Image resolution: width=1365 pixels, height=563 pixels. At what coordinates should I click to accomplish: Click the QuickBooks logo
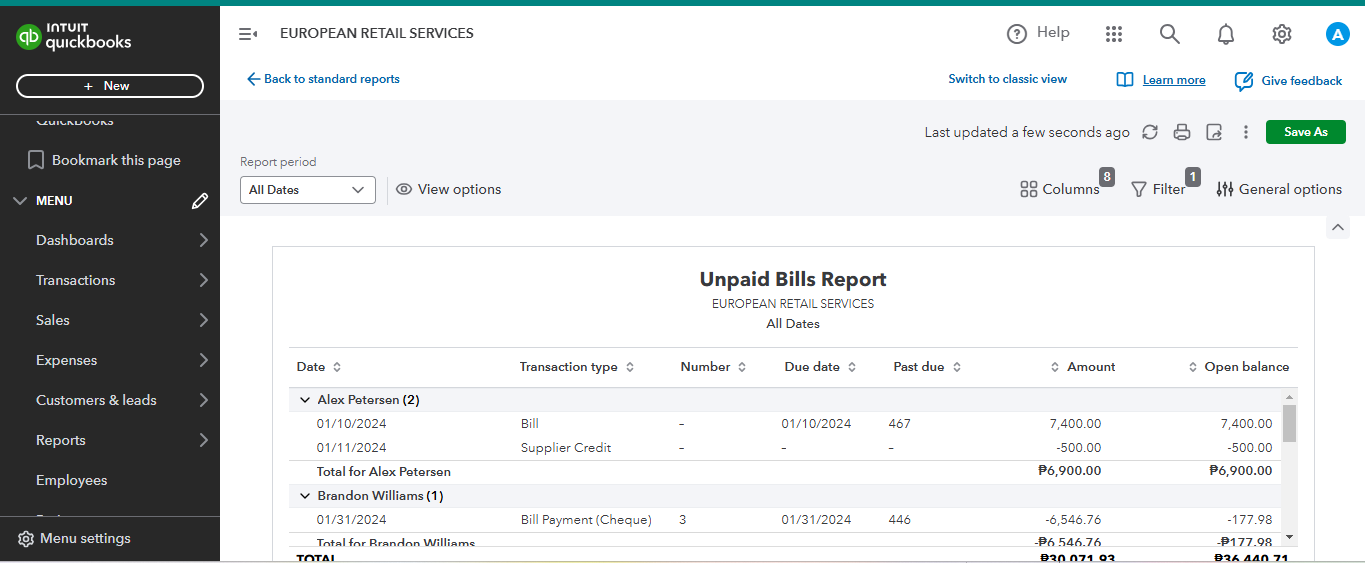click(x=74, y=37)
